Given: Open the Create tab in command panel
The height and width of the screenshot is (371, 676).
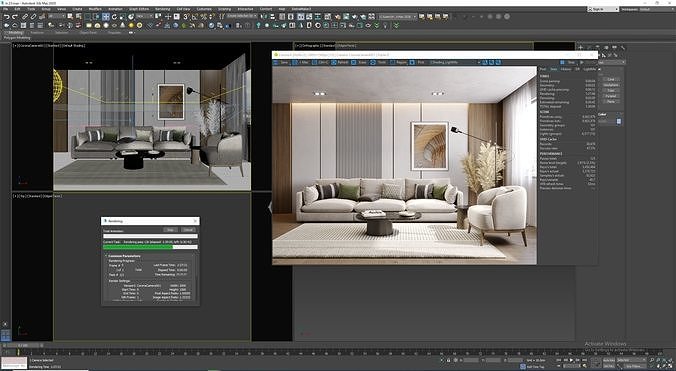Looking at the screenshot, I should 581,47.
